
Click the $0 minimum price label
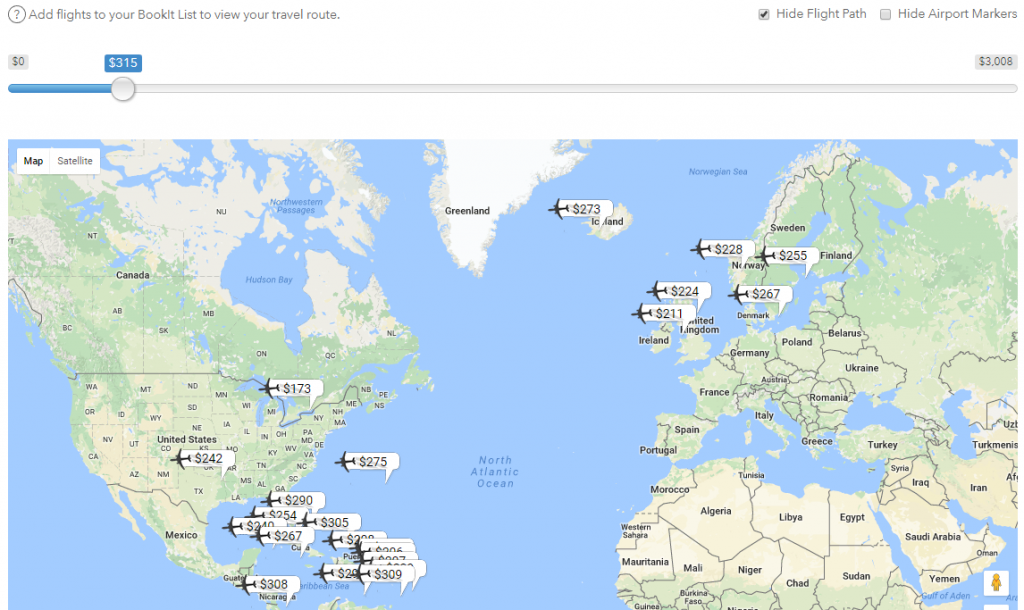click(x=18, y=62)
